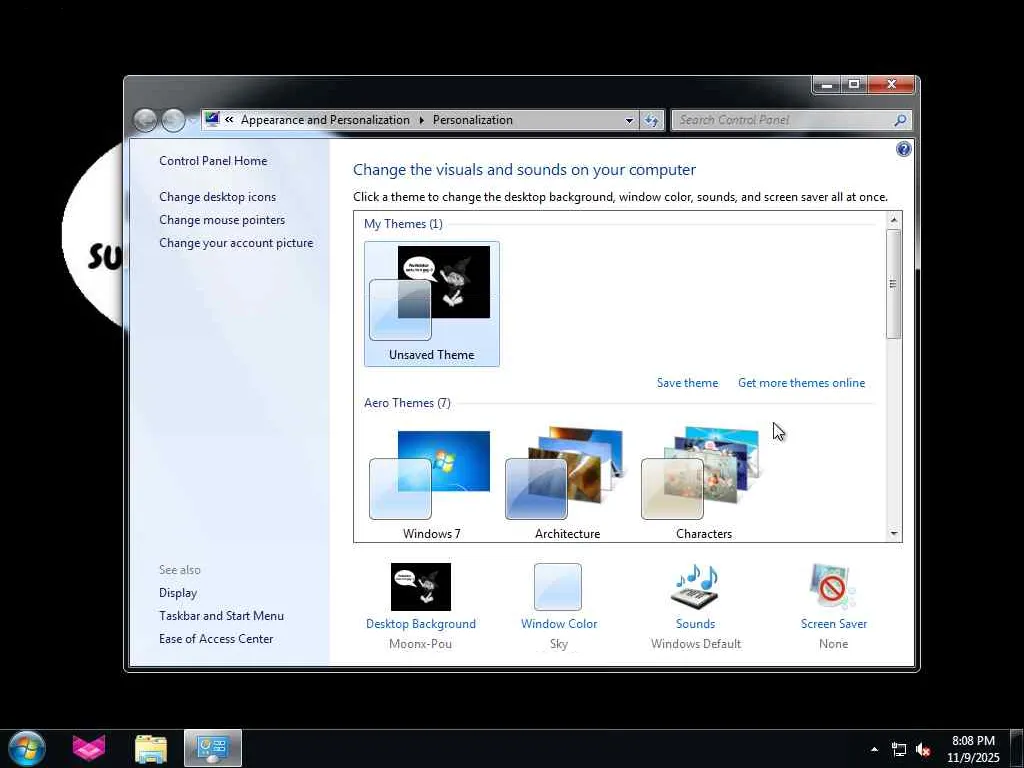Click the Control Panel icon in address bar
The height and width of the screenshot is (768, 1024).
[212, 120]
